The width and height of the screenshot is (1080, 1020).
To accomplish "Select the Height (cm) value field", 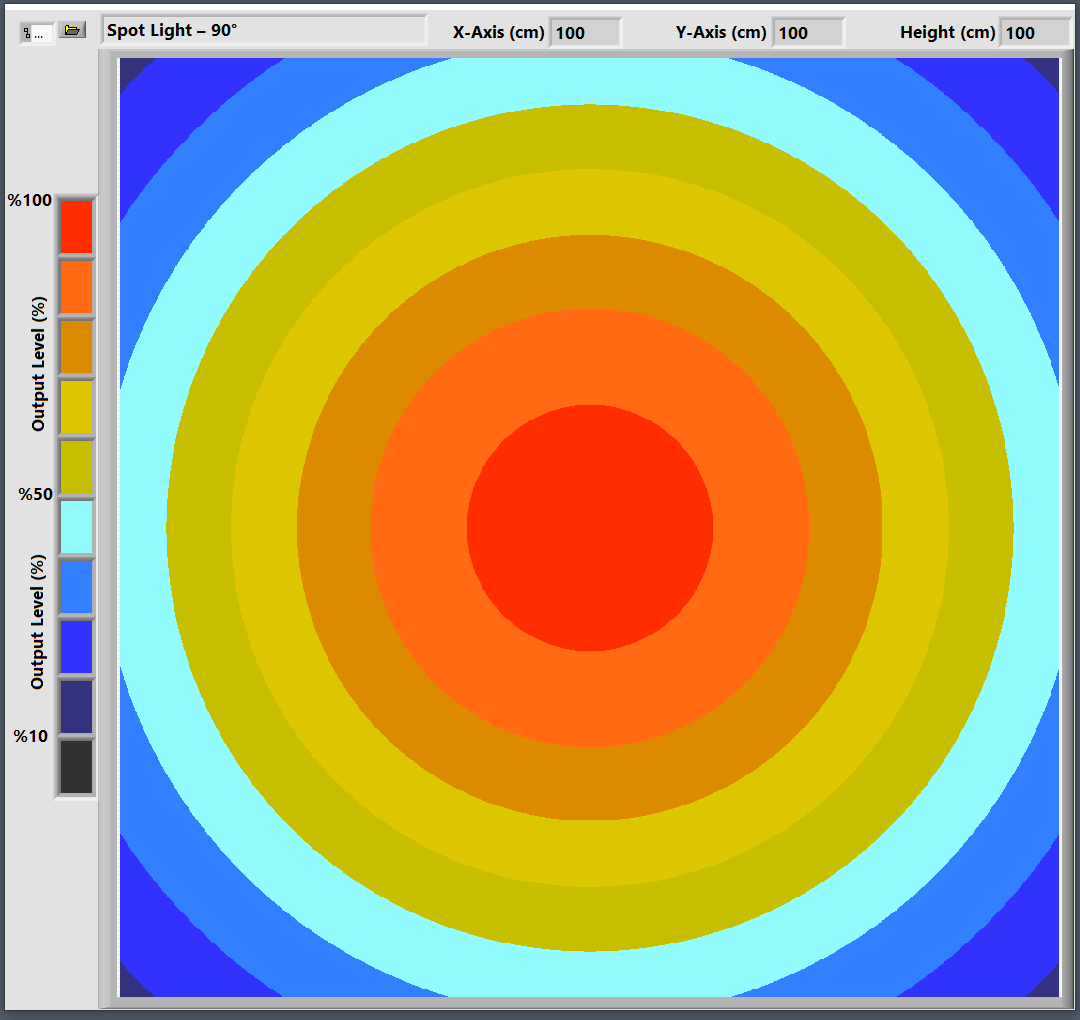I will tap(1034, 33).
